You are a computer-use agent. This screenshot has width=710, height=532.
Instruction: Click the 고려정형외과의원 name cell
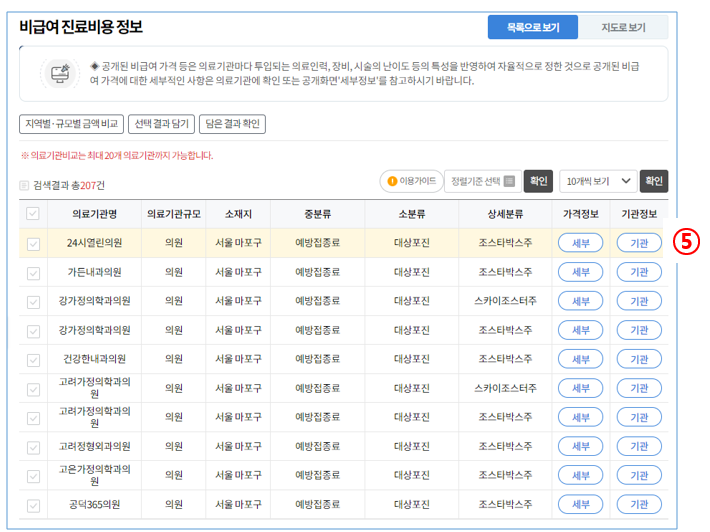pyautogui.click(x=94, y=446)
